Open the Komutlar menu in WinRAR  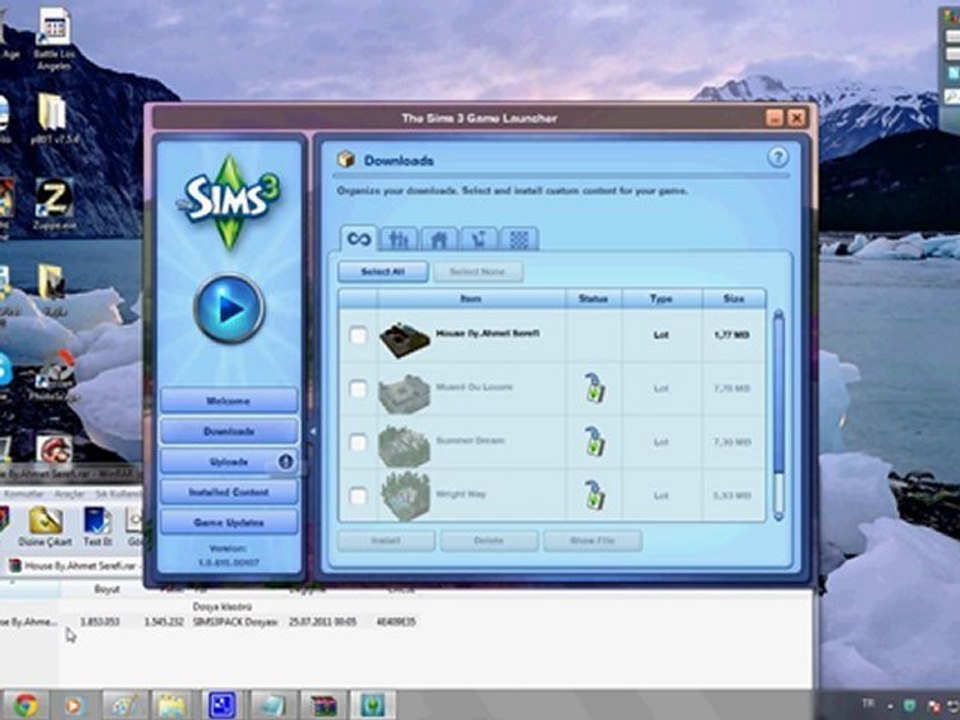tap(23, 493)
